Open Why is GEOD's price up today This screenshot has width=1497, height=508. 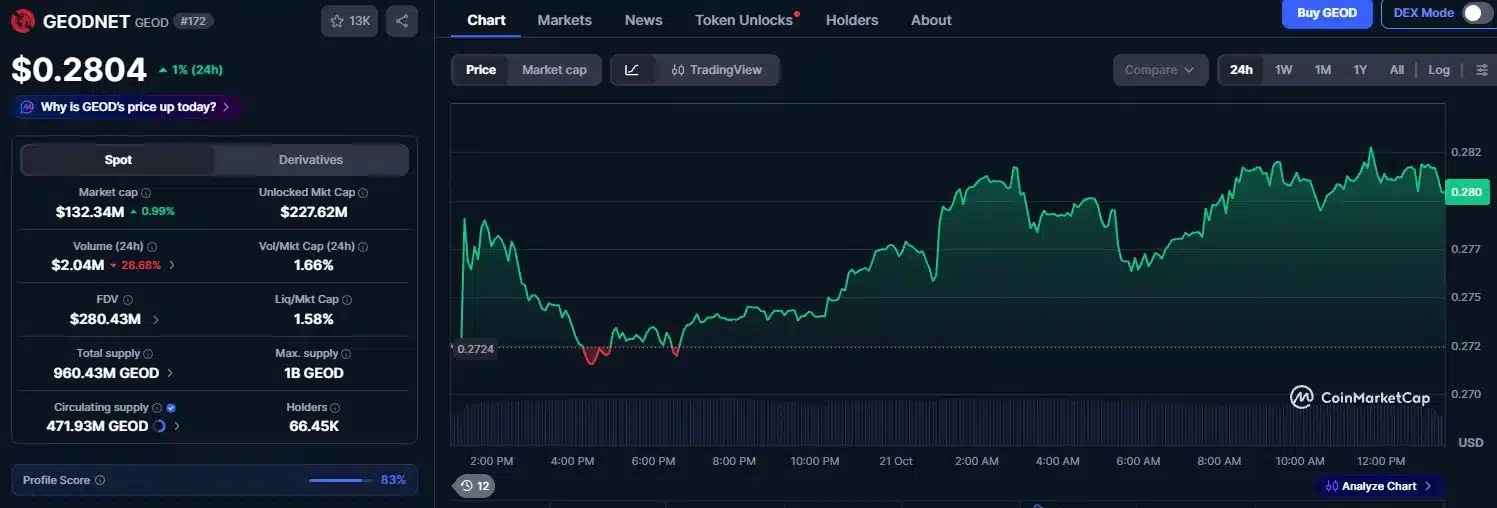tap(126, 107)
